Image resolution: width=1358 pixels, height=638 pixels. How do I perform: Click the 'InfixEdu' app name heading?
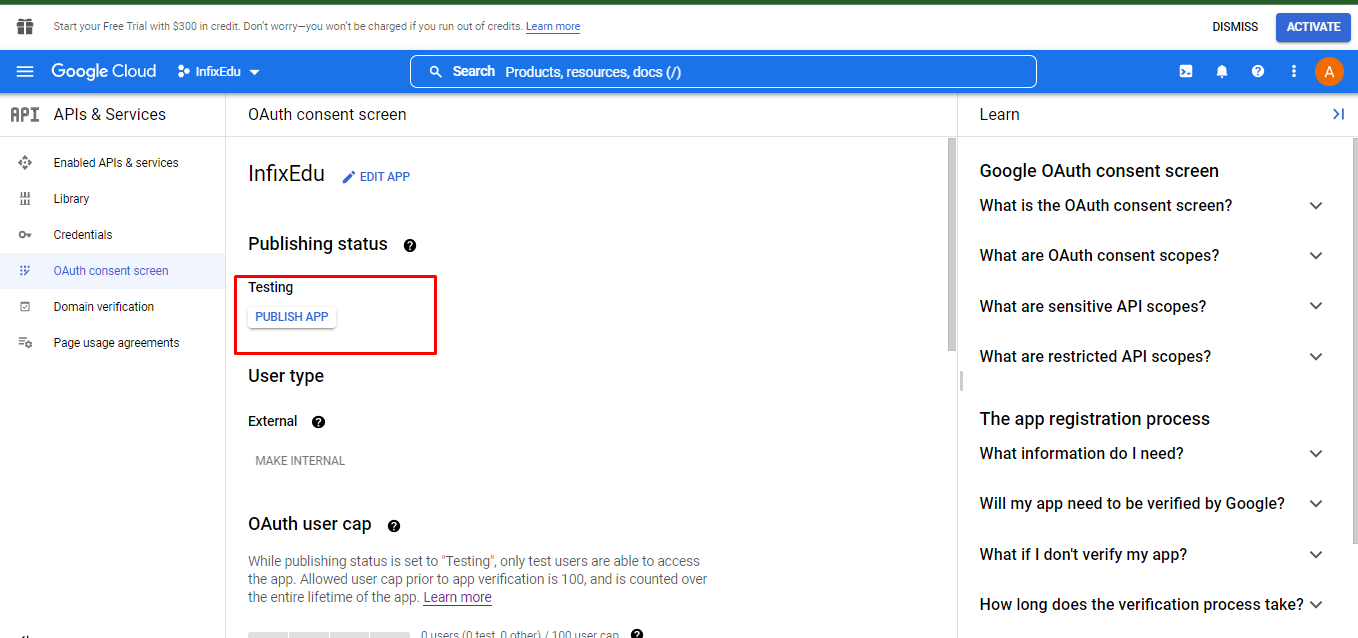point(286,174)
